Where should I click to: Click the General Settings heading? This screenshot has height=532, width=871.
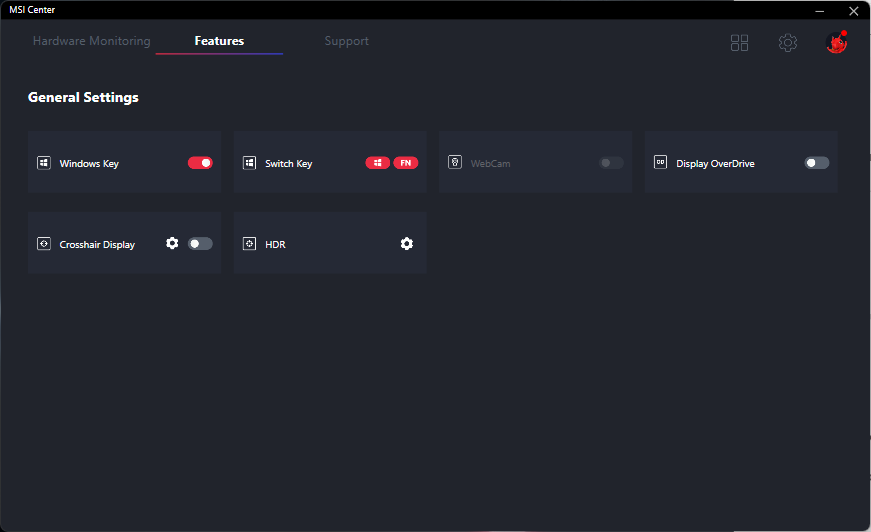pos(83,98)
